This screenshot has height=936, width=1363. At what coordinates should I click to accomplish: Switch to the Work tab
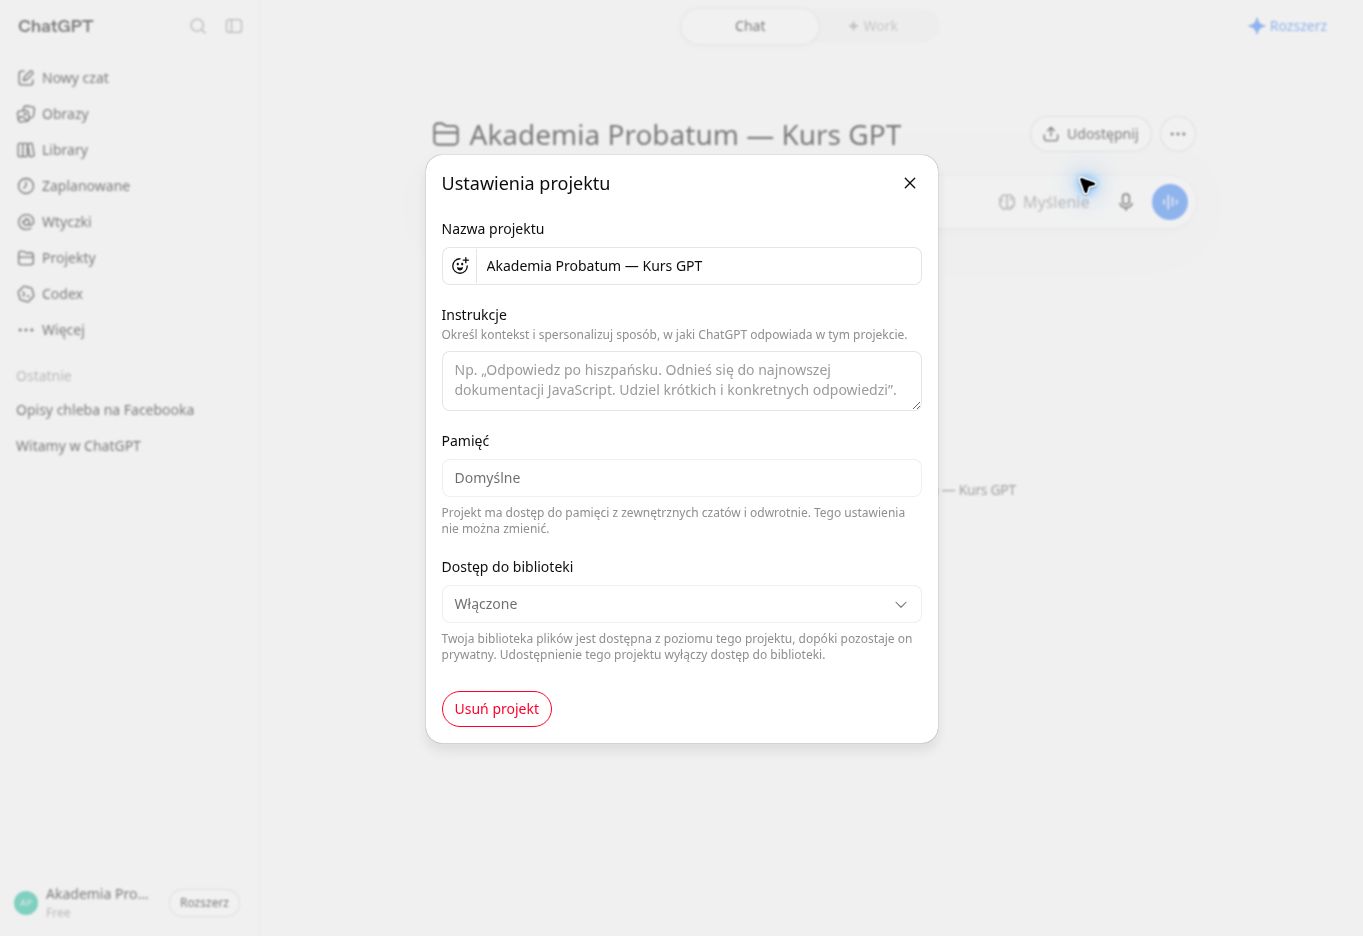[x=873, y=26]
